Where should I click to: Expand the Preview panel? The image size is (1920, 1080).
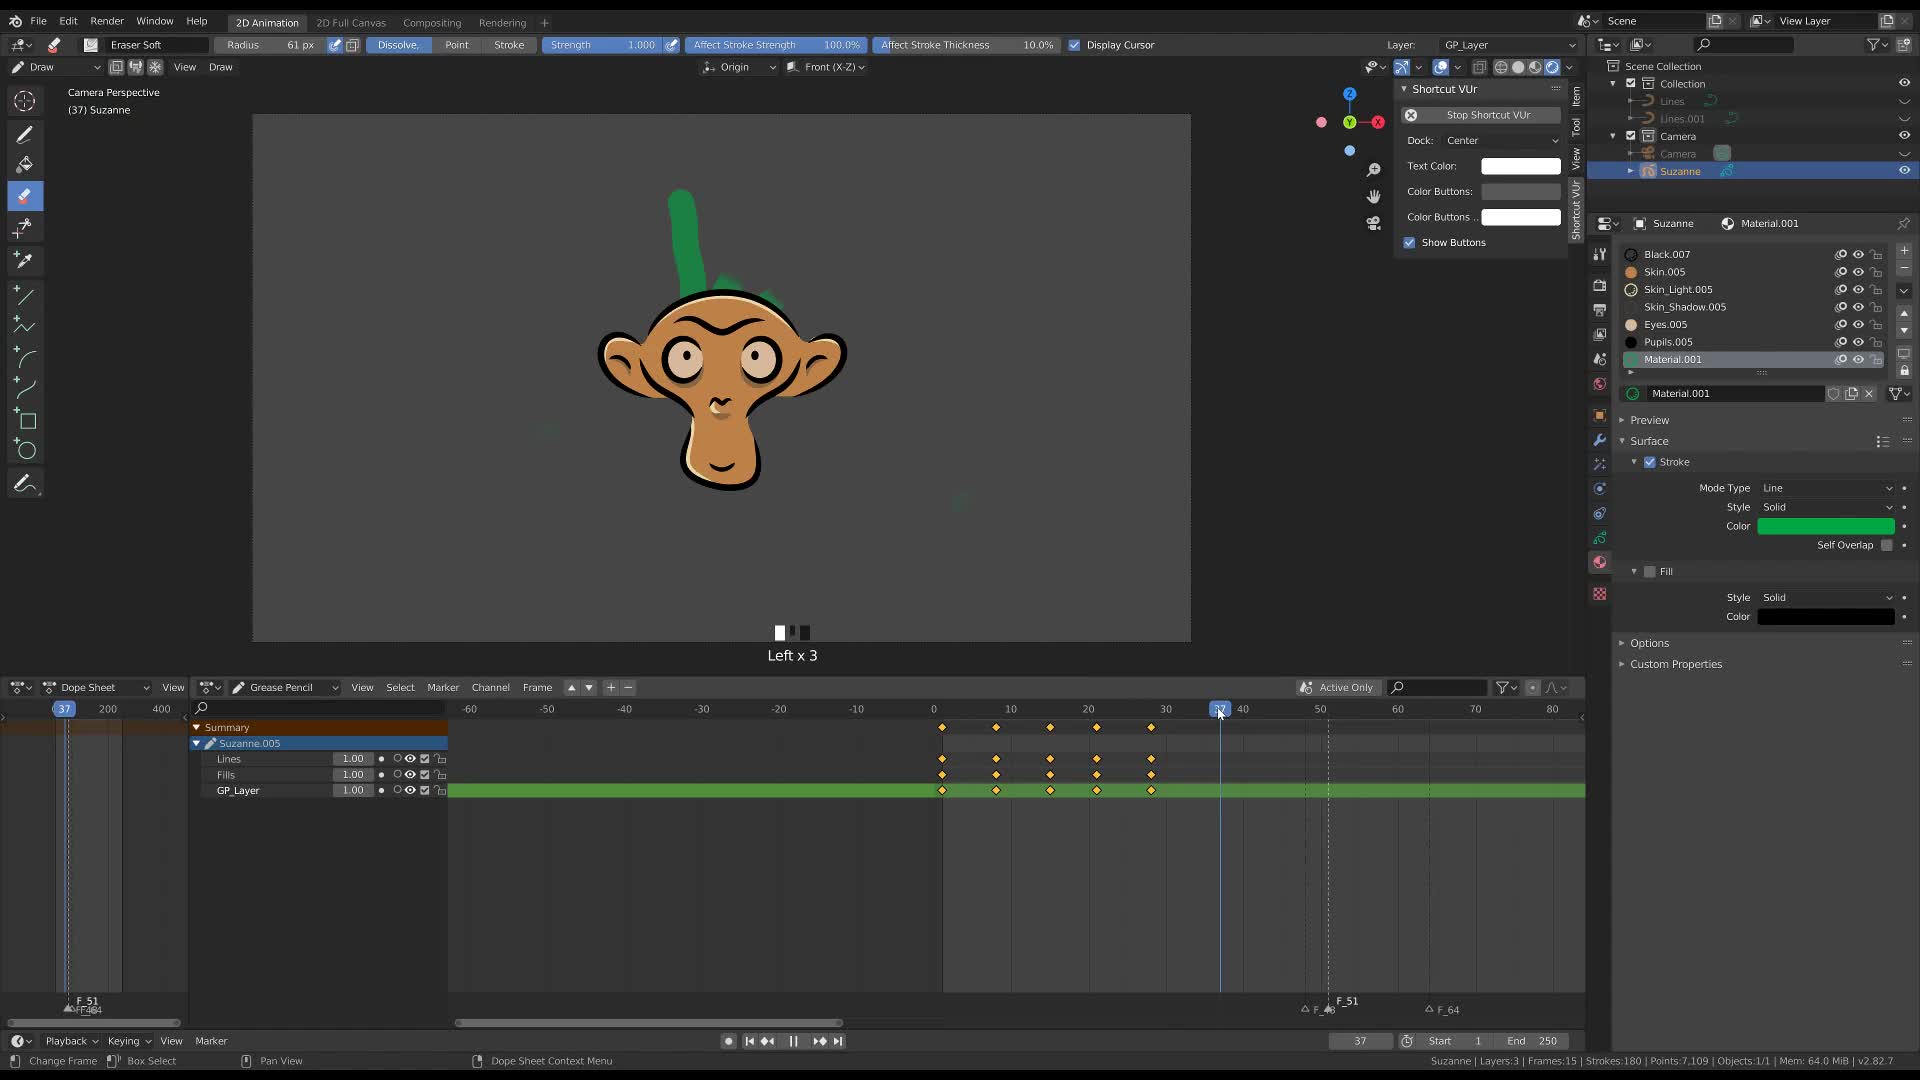tap(1649, 420)
